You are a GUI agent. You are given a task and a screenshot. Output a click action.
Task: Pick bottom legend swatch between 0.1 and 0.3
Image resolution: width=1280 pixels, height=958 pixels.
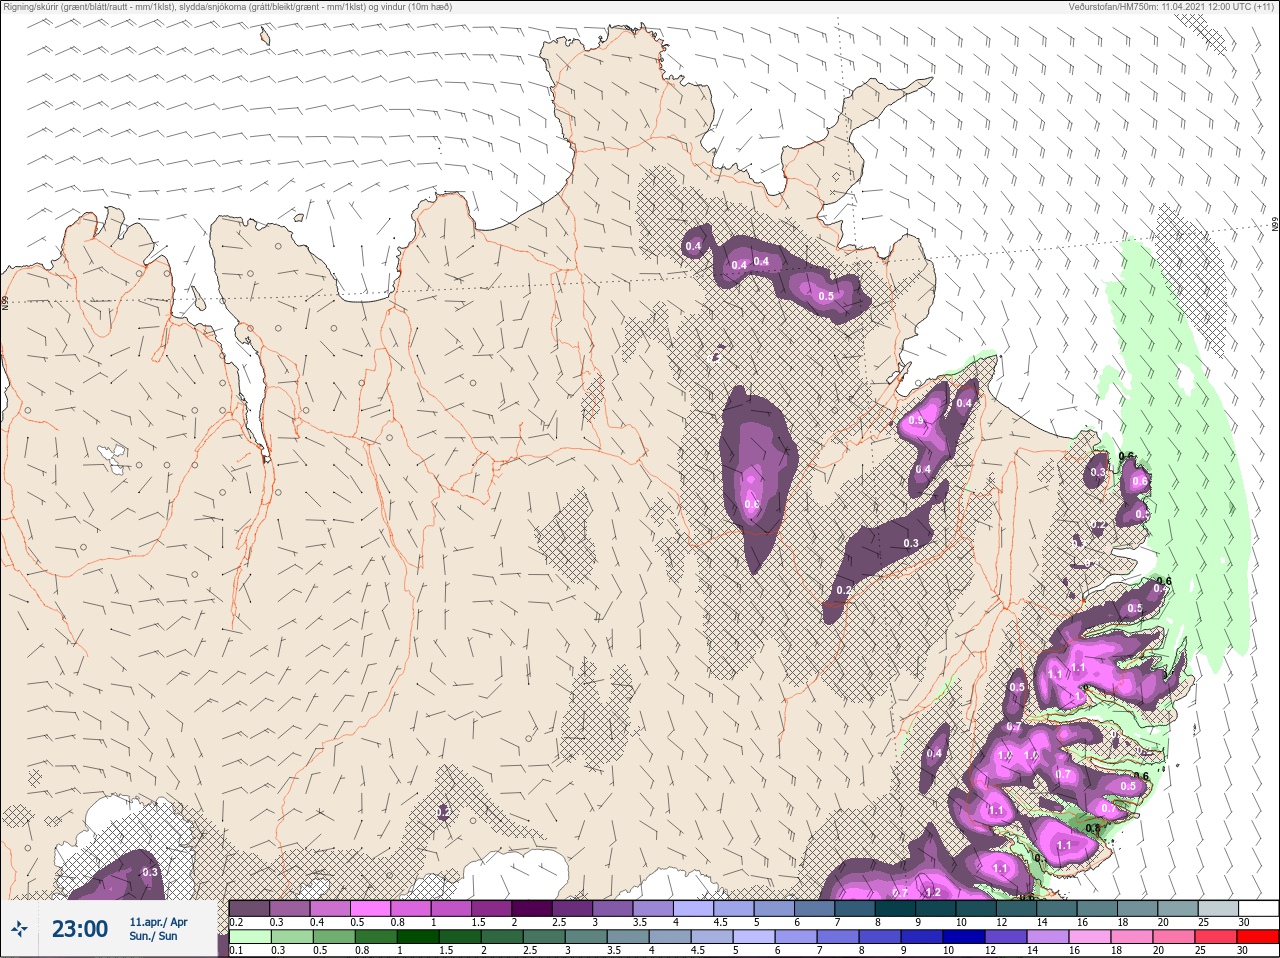[250, 937]
